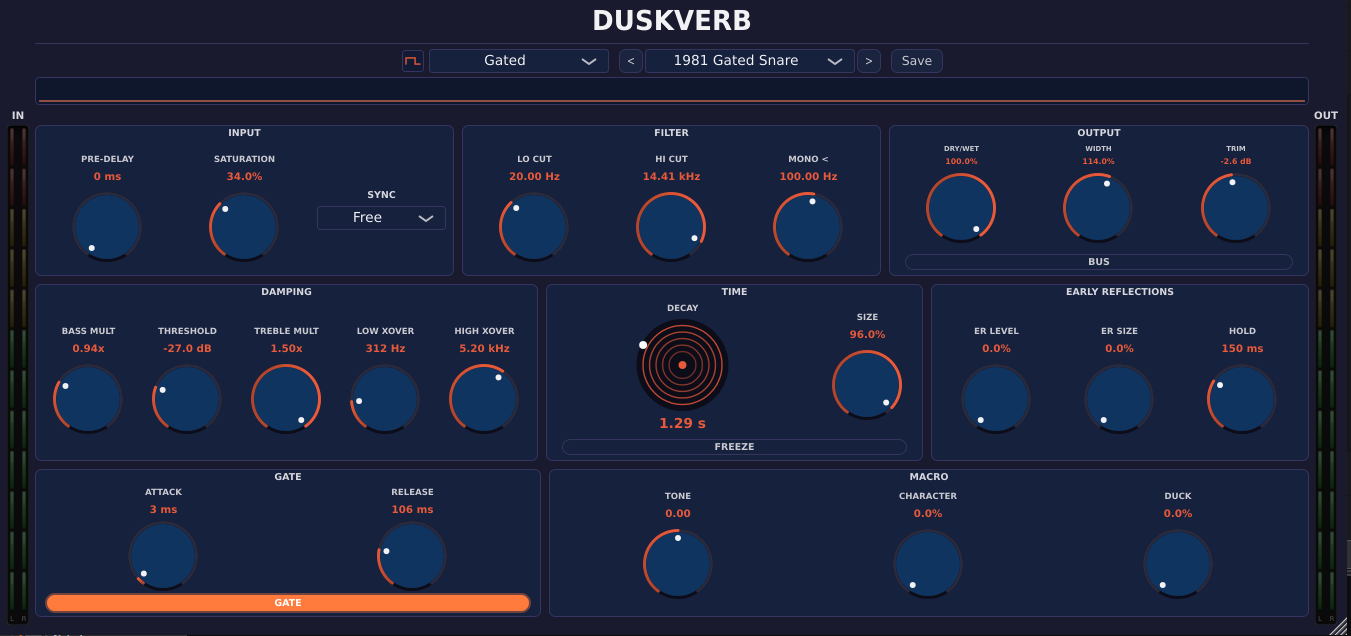
Task: Click the macro Character knob
Action: [928, 564]
